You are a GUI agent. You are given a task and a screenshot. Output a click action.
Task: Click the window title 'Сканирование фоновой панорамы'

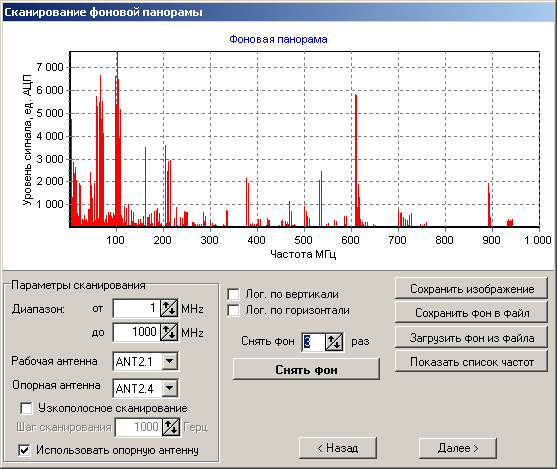tap(103, 12)
